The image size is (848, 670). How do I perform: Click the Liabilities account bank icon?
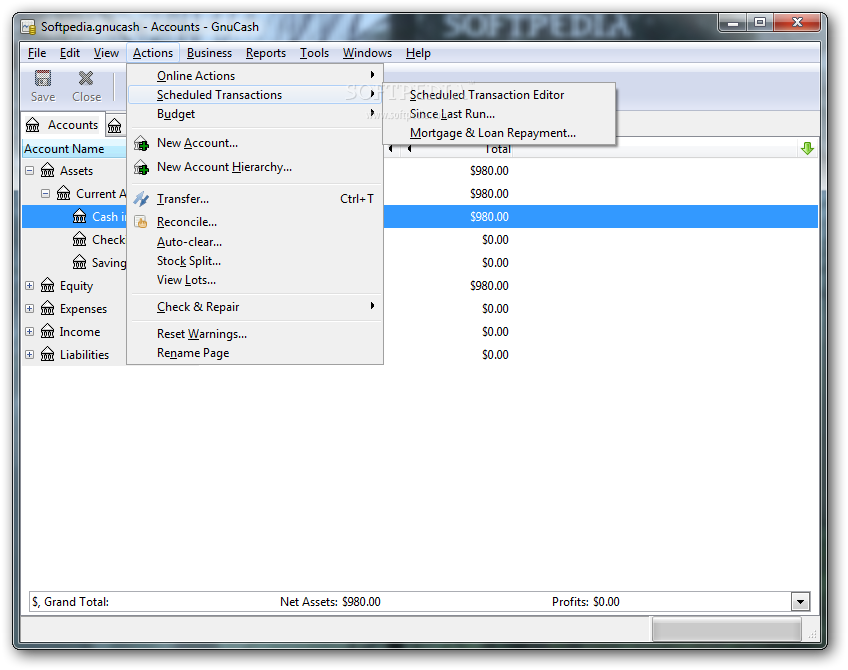click(x=48, y=354)
